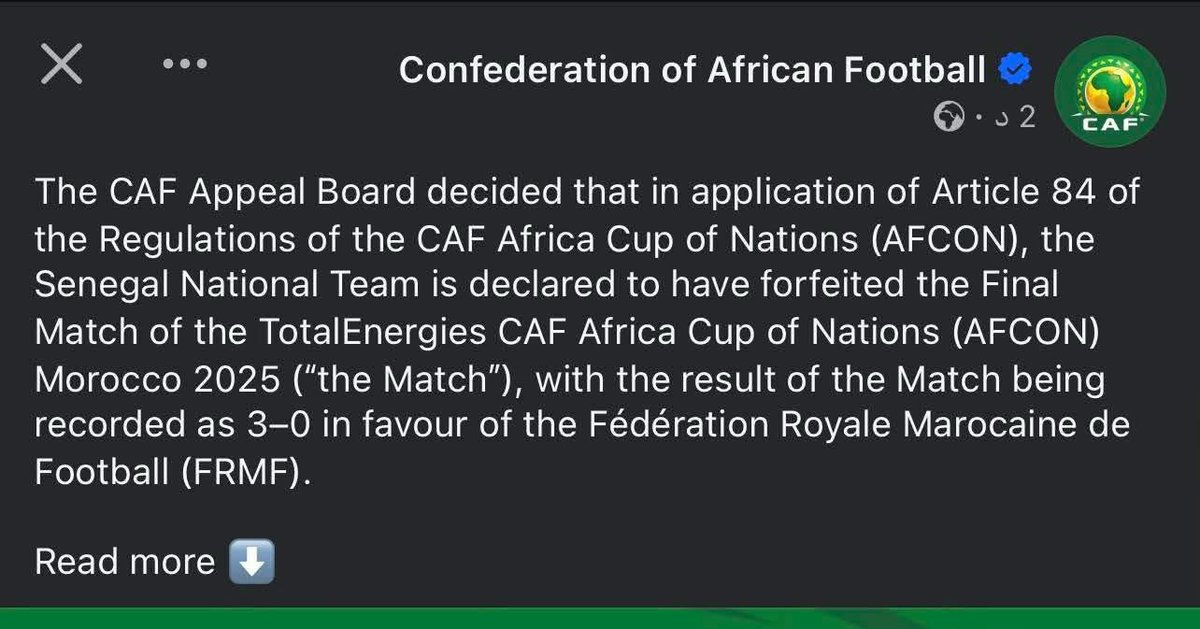
Task: Click the down-arrow emoji after Read more
Action: pyautogui.click(x=251, y=562)
